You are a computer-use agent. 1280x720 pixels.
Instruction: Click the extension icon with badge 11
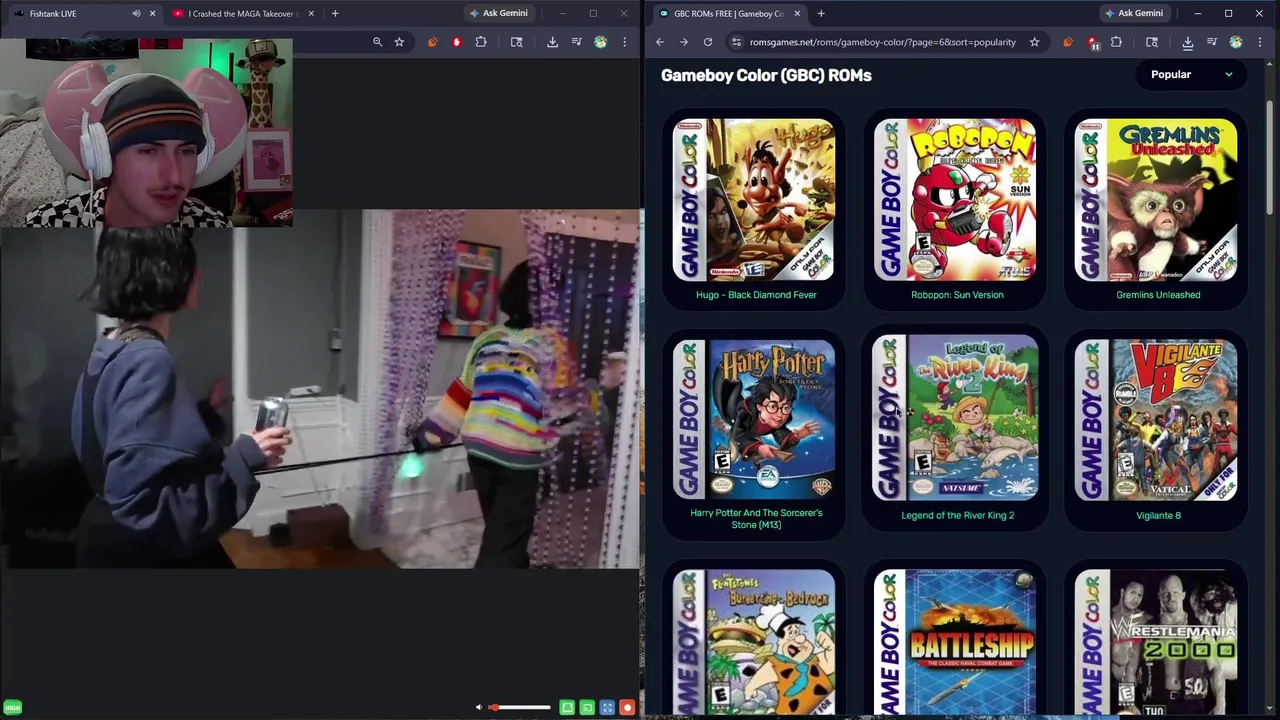click(1092, 42)
